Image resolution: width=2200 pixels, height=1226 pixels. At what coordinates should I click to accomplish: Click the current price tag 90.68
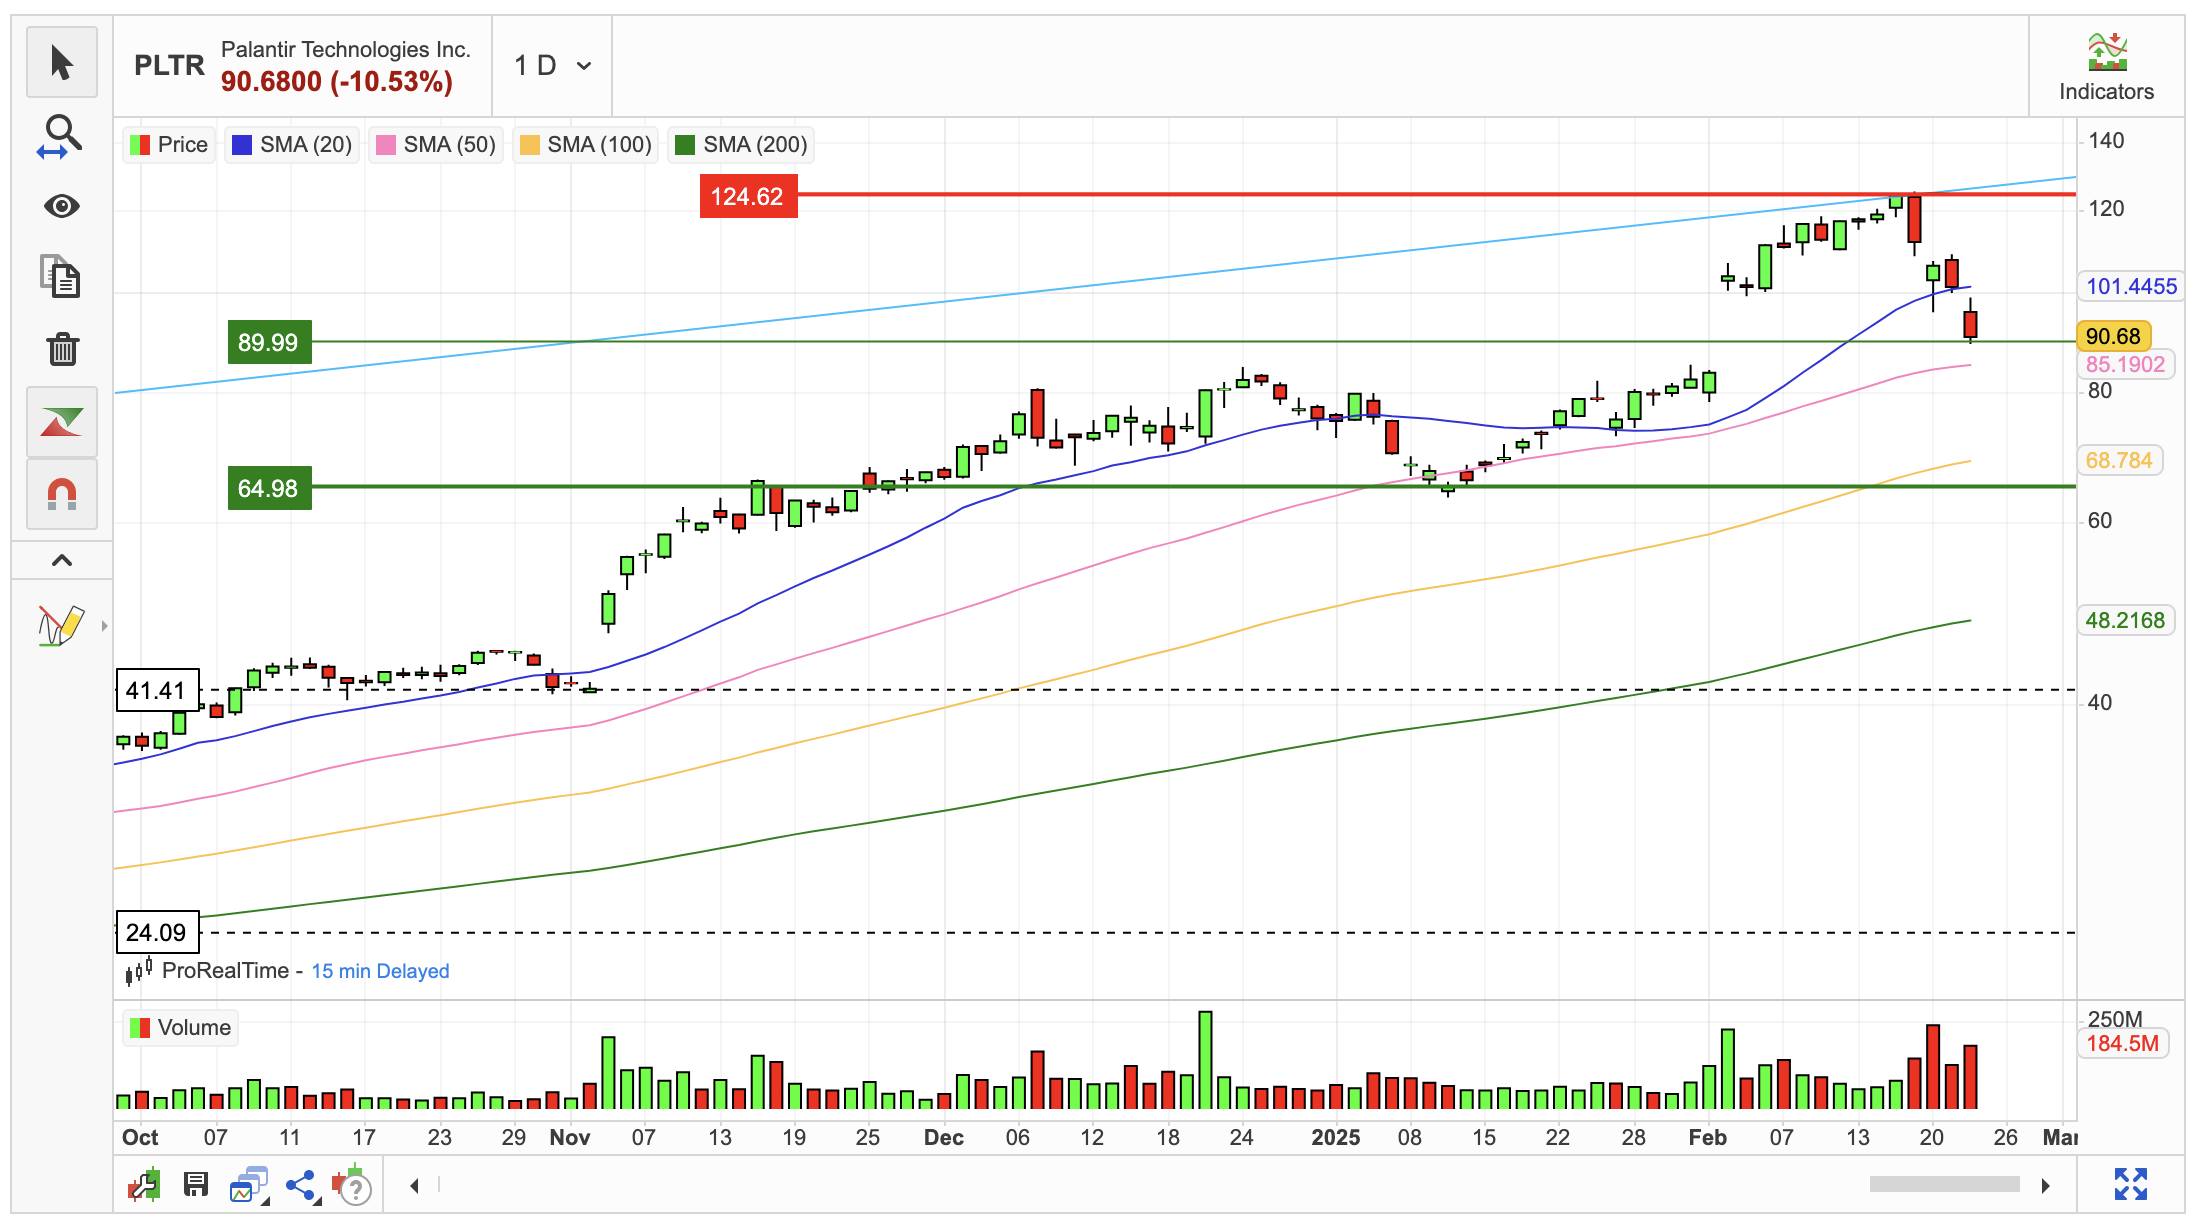tap(2113, 337)
